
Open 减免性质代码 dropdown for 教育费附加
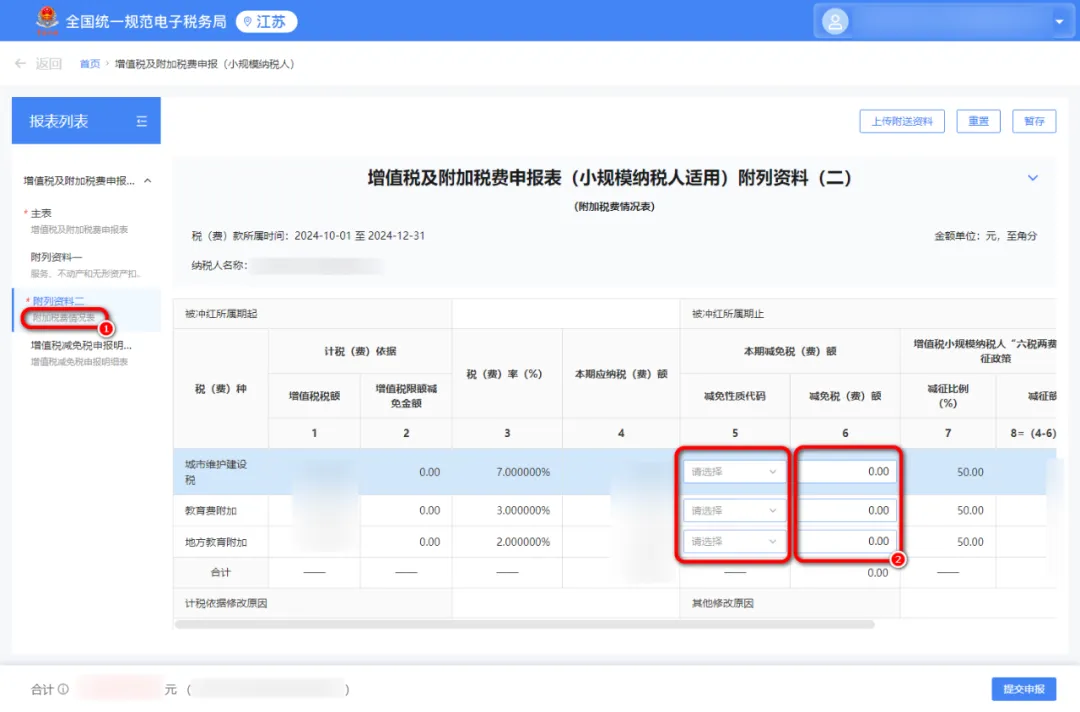tap(734, 511)
